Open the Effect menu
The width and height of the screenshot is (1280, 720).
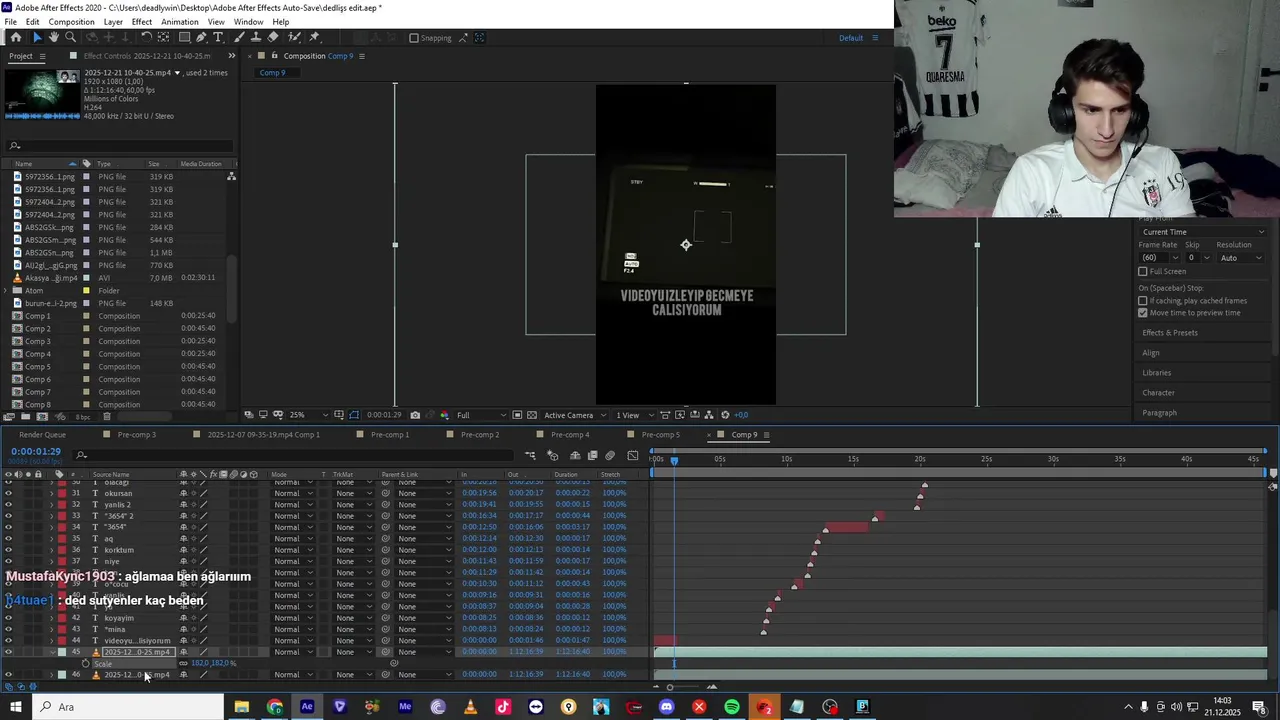point(142,22)
